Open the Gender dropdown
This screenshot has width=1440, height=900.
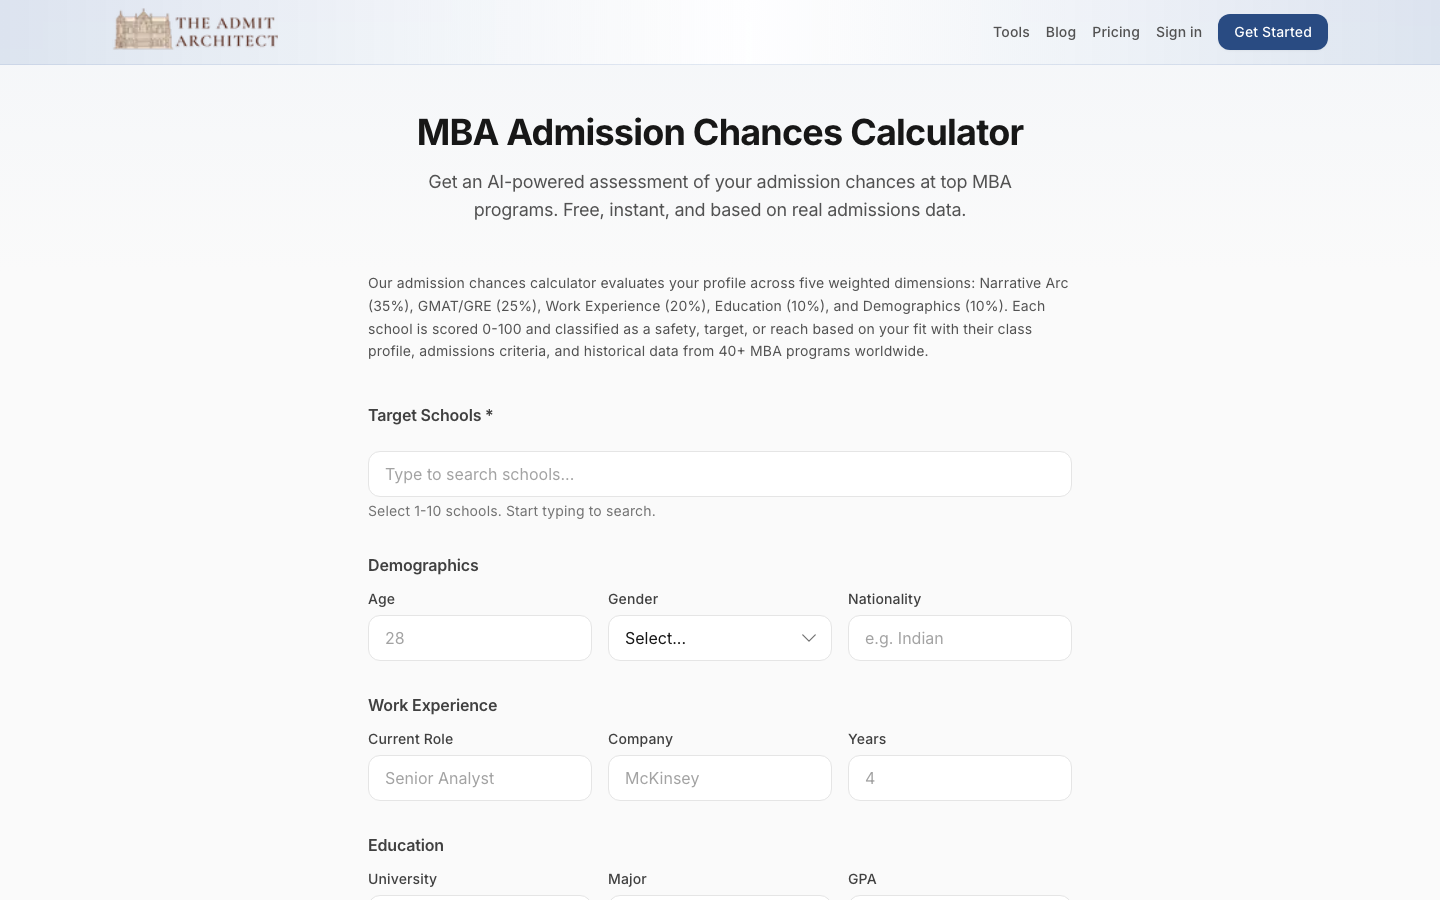click(x=719, y=638)
